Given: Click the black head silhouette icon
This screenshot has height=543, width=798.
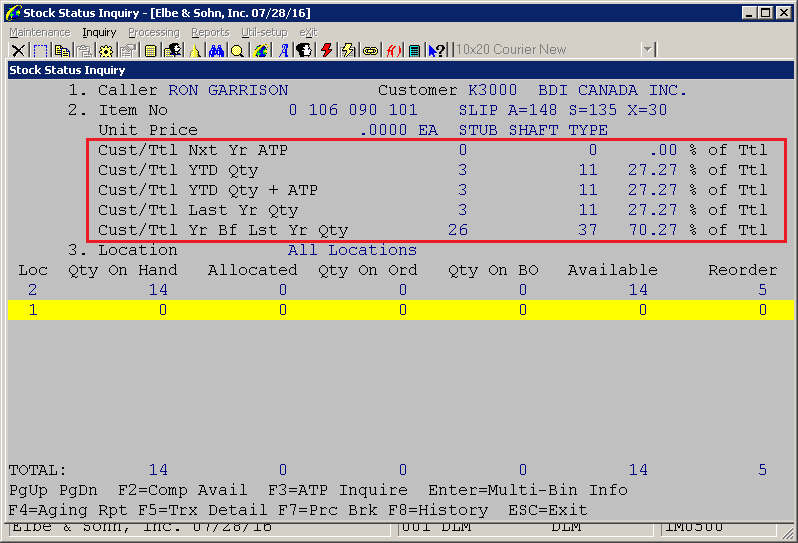Looking at the screenshot, I should 304,50.
